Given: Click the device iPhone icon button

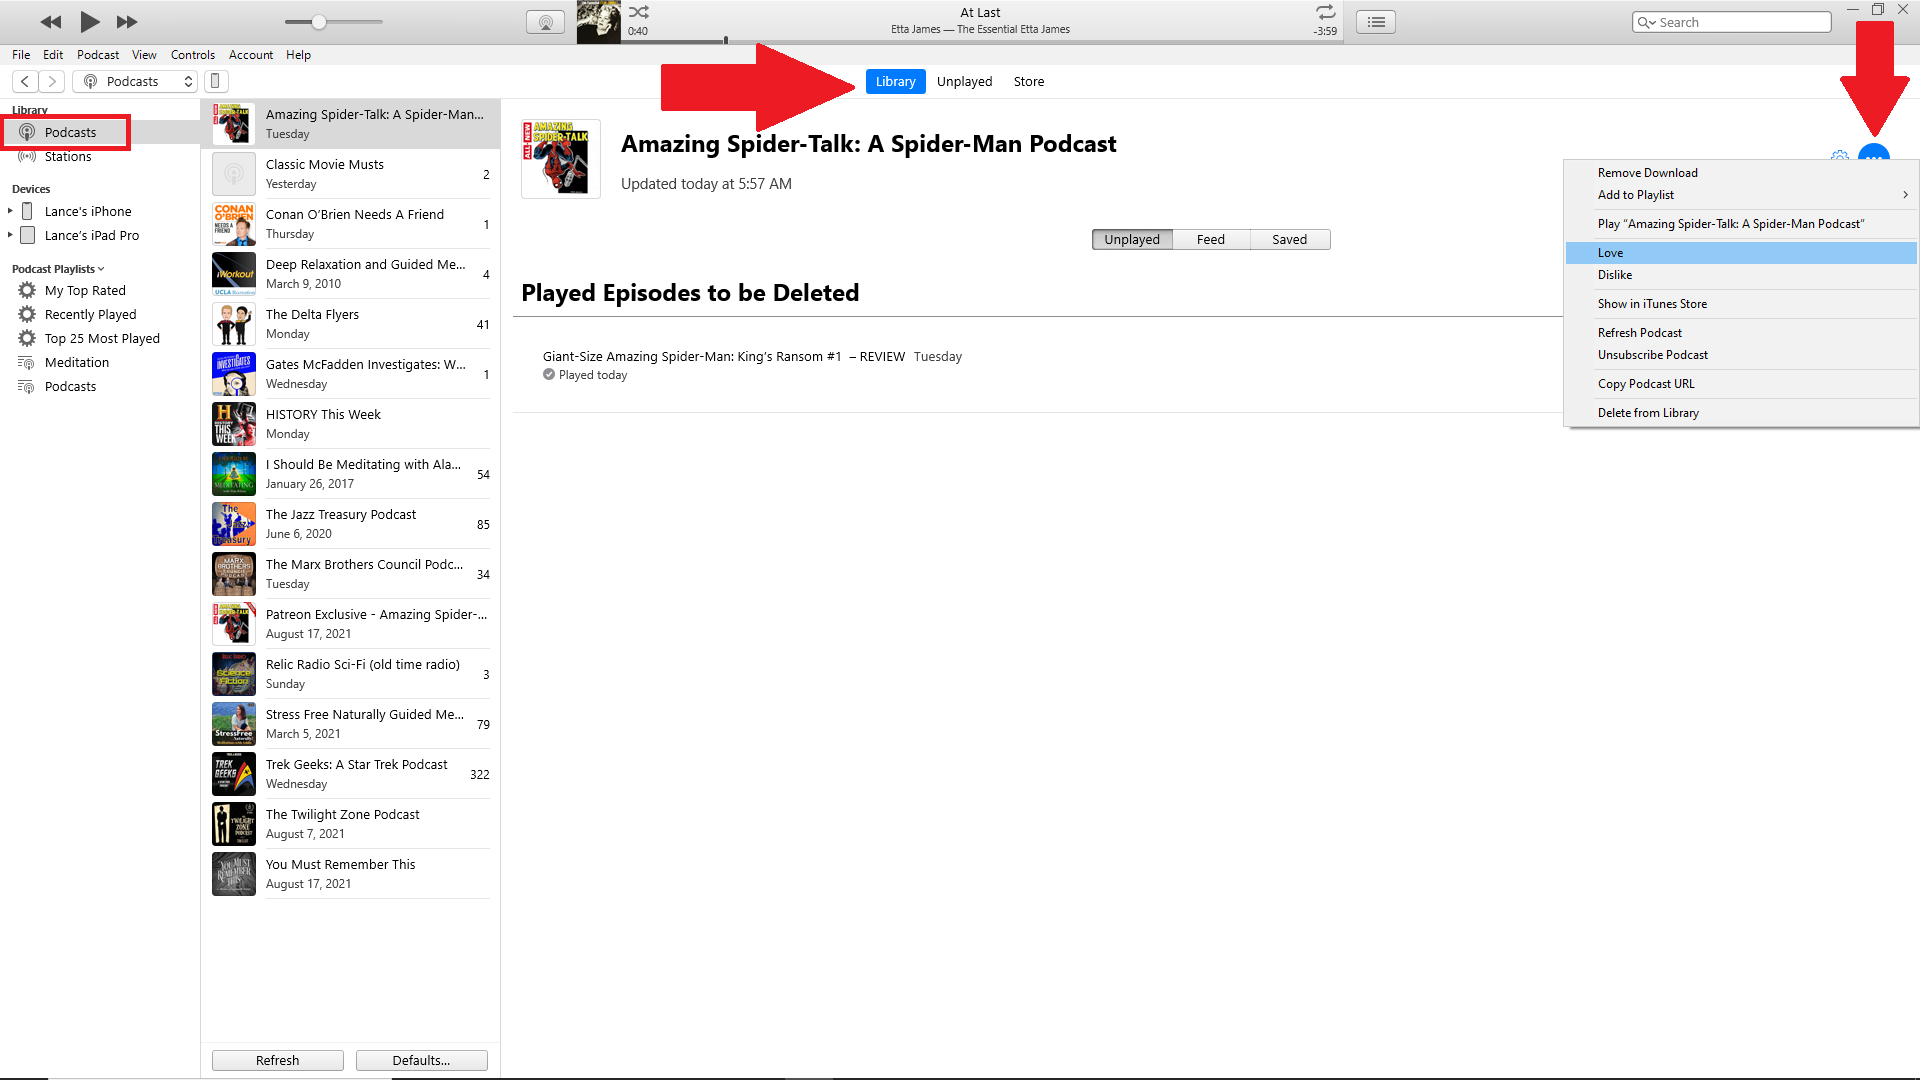Looking at the screenshot, I should (215, 82).
